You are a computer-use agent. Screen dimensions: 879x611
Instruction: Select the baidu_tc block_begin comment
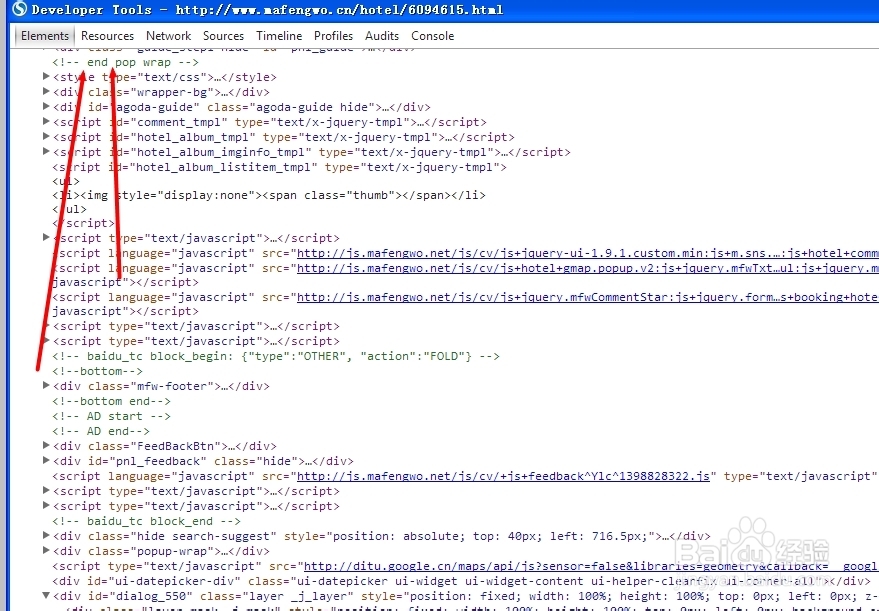(276, 357)
